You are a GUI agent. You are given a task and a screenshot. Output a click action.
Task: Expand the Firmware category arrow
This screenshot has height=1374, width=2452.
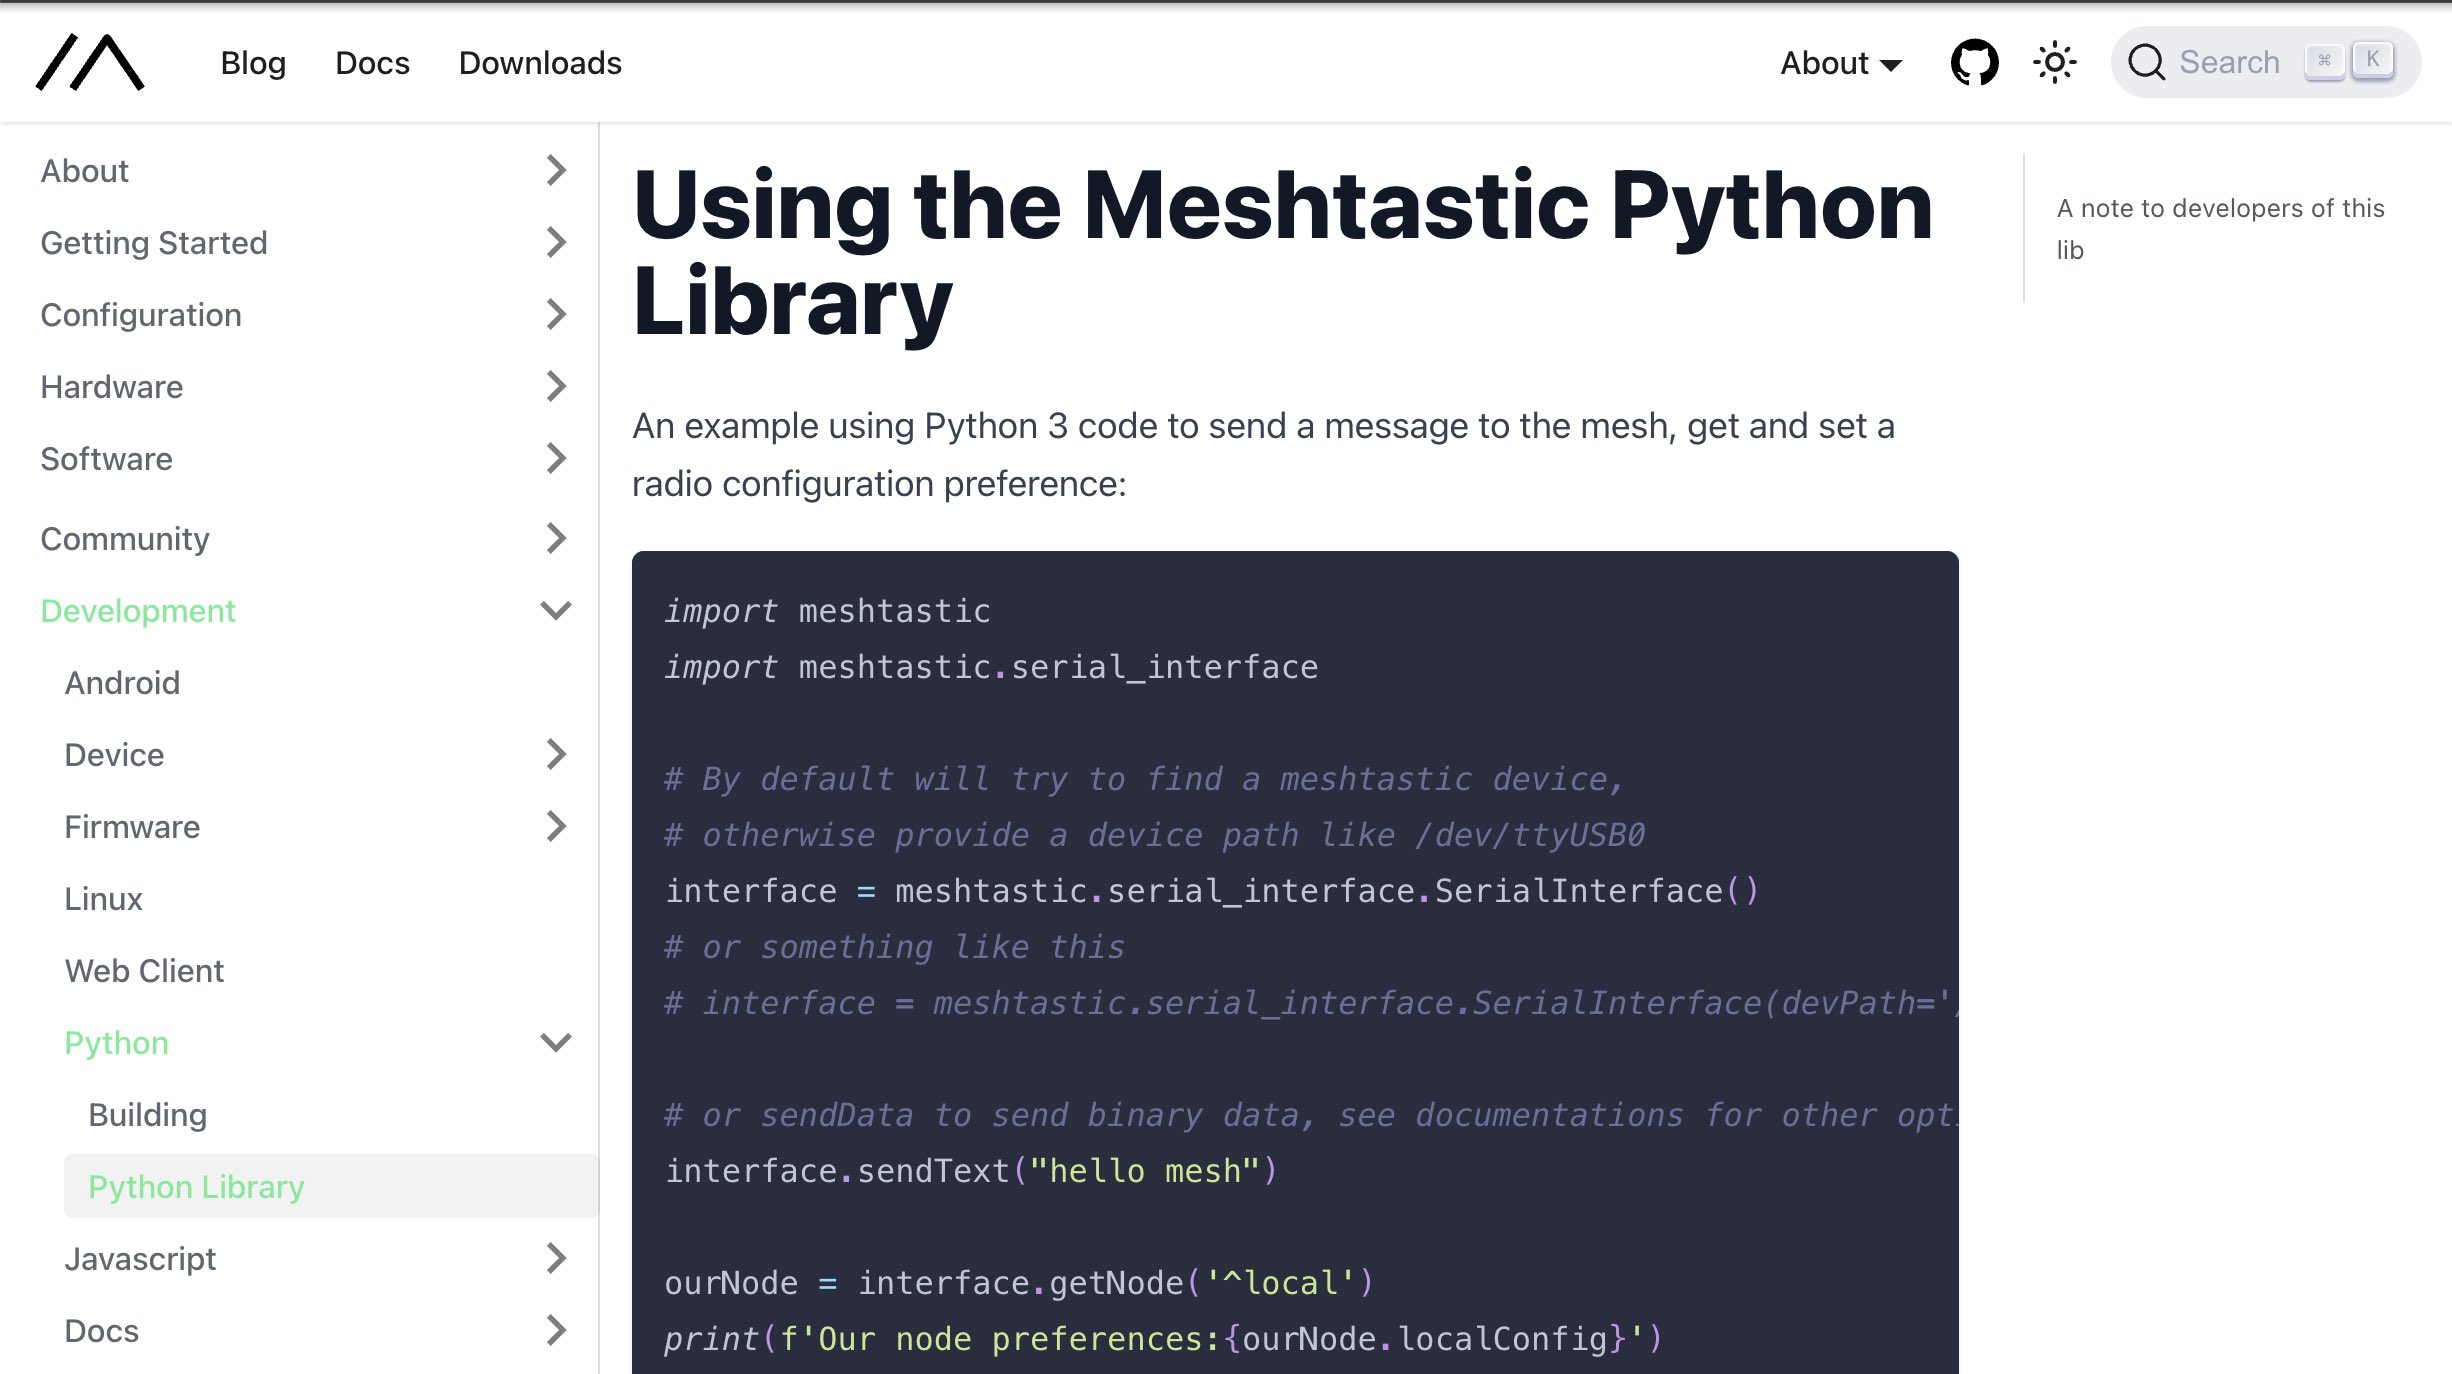click(556, 826)
